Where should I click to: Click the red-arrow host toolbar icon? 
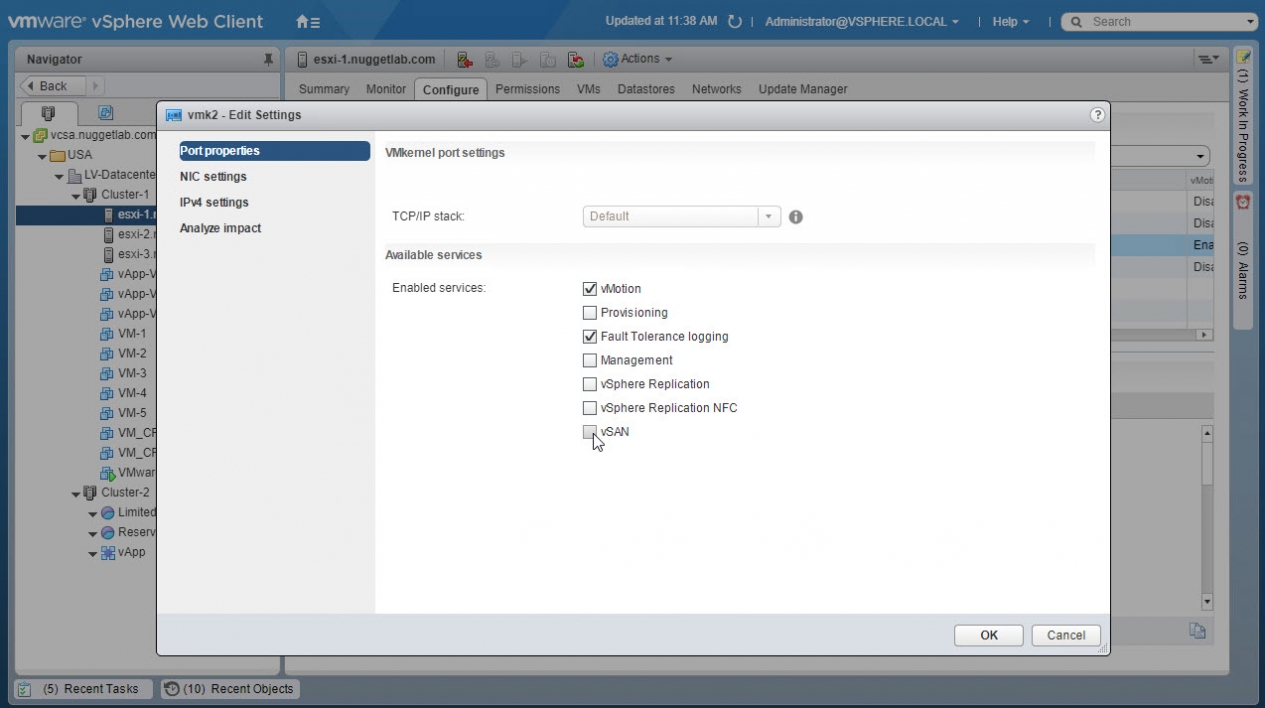tap(464, 59)
